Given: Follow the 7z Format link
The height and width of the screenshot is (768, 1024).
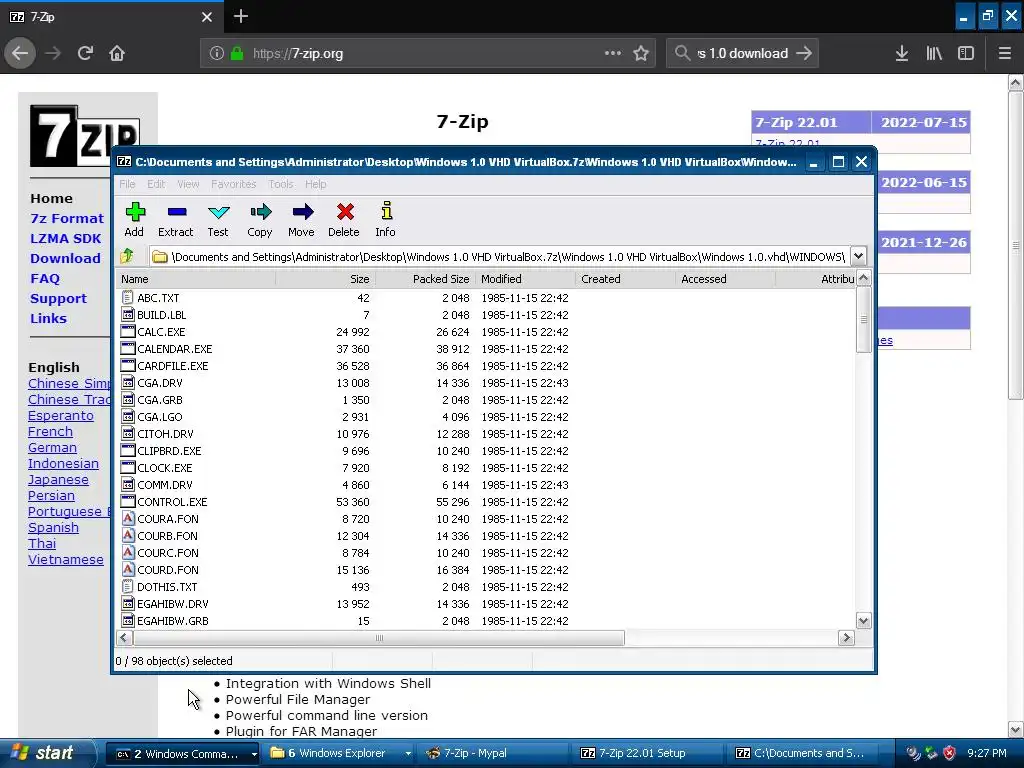Looking at the screenshot, I should (x=67, y=218).
